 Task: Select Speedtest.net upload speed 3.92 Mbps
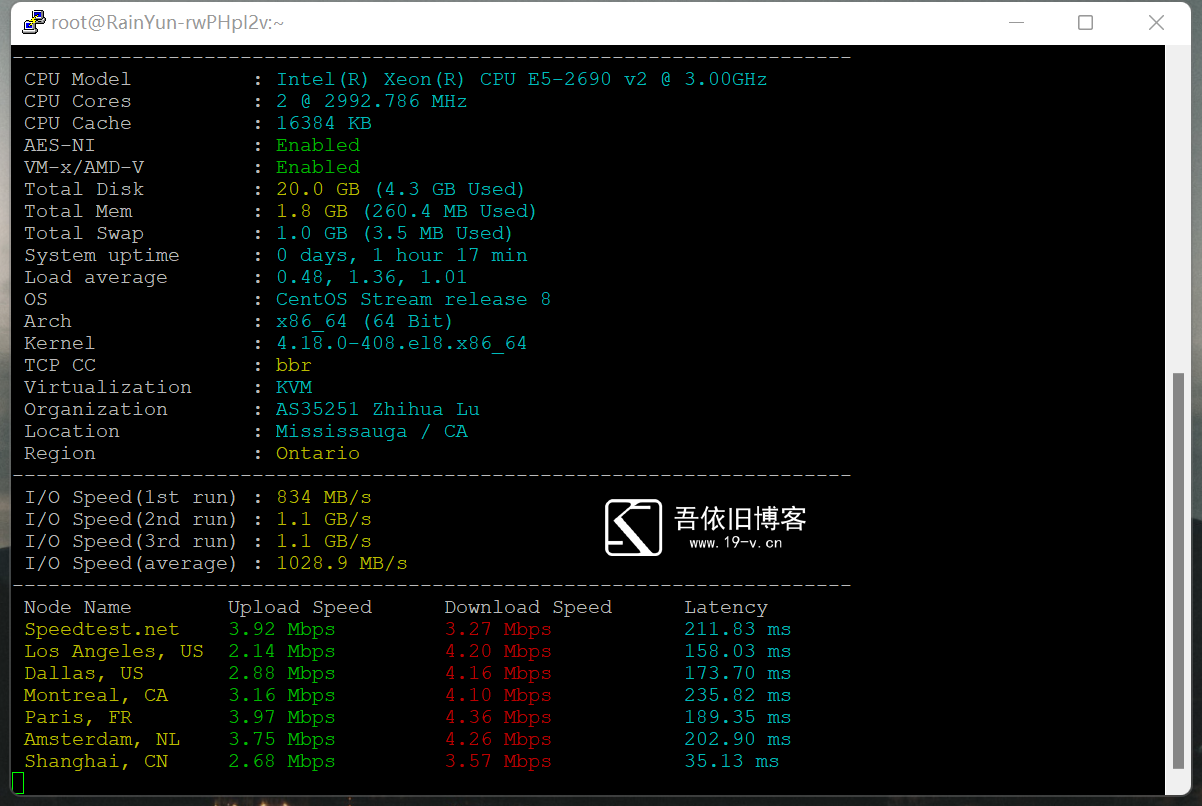point(282,629)
